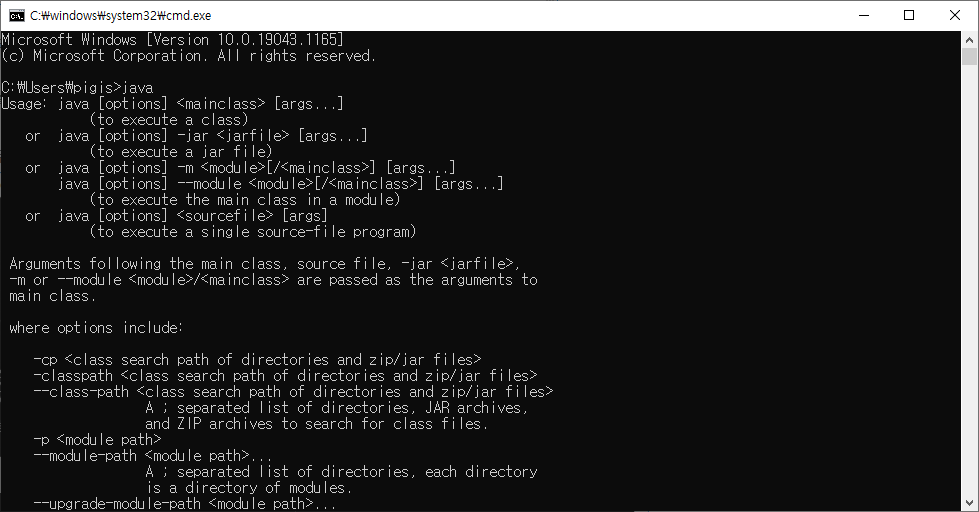This screenshot has width=979, height=512.
Task: Maximize the command prompt window
Action: click(x=909, y=16)
